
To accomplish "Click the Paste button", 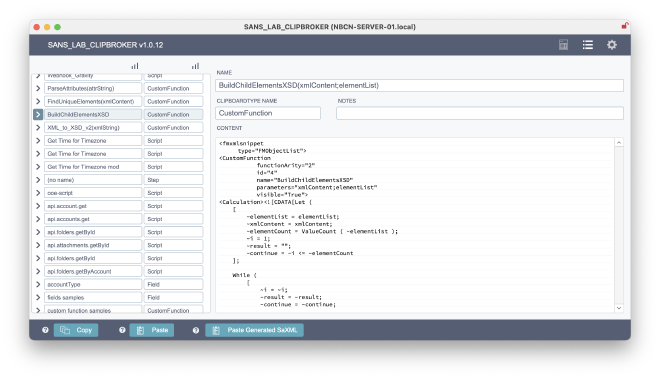I will 152,330.
